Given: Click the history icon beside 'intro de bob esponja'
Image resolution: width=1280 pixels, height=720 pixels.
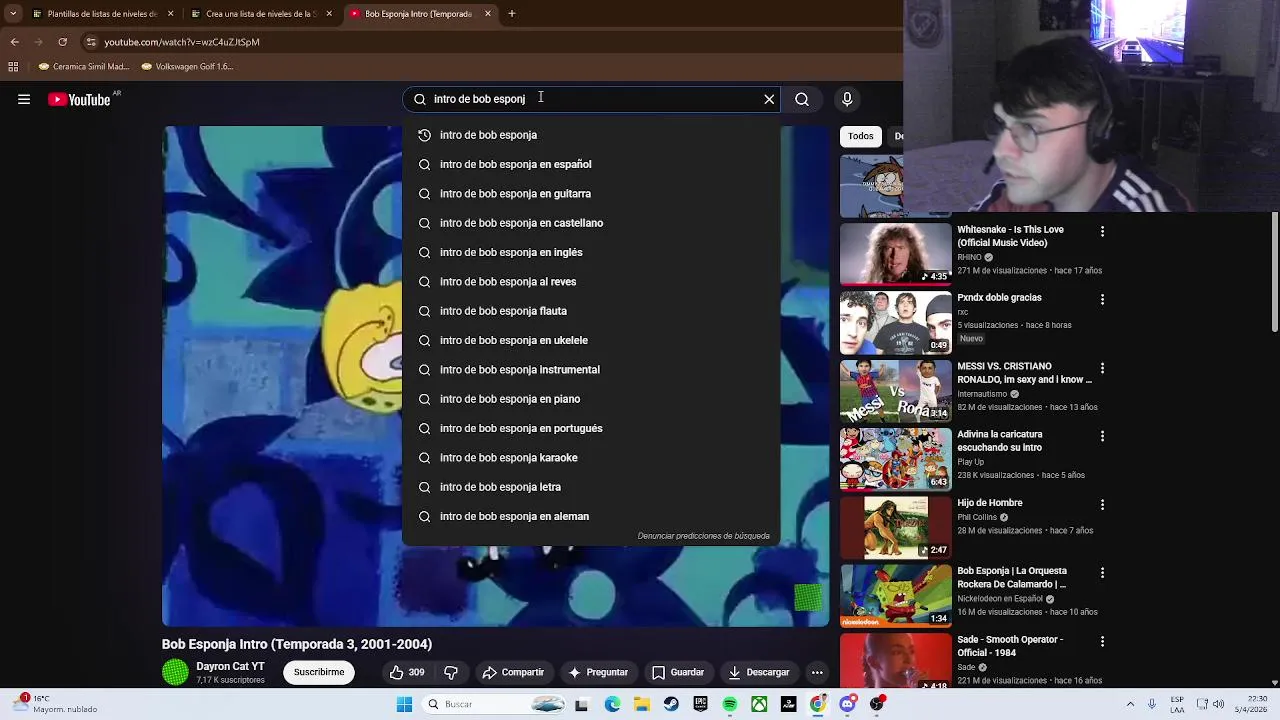Looking at the screenshot, I should (424, 135).
